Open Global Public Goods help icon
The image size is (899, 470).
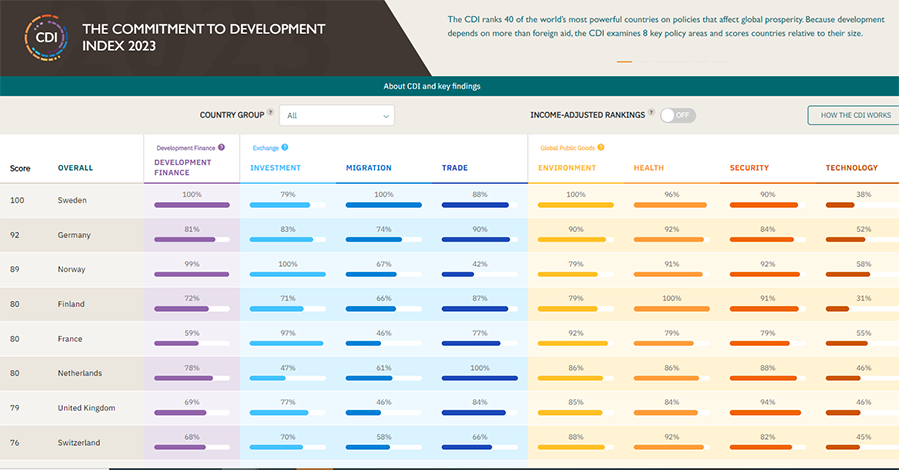pos(601,147)
